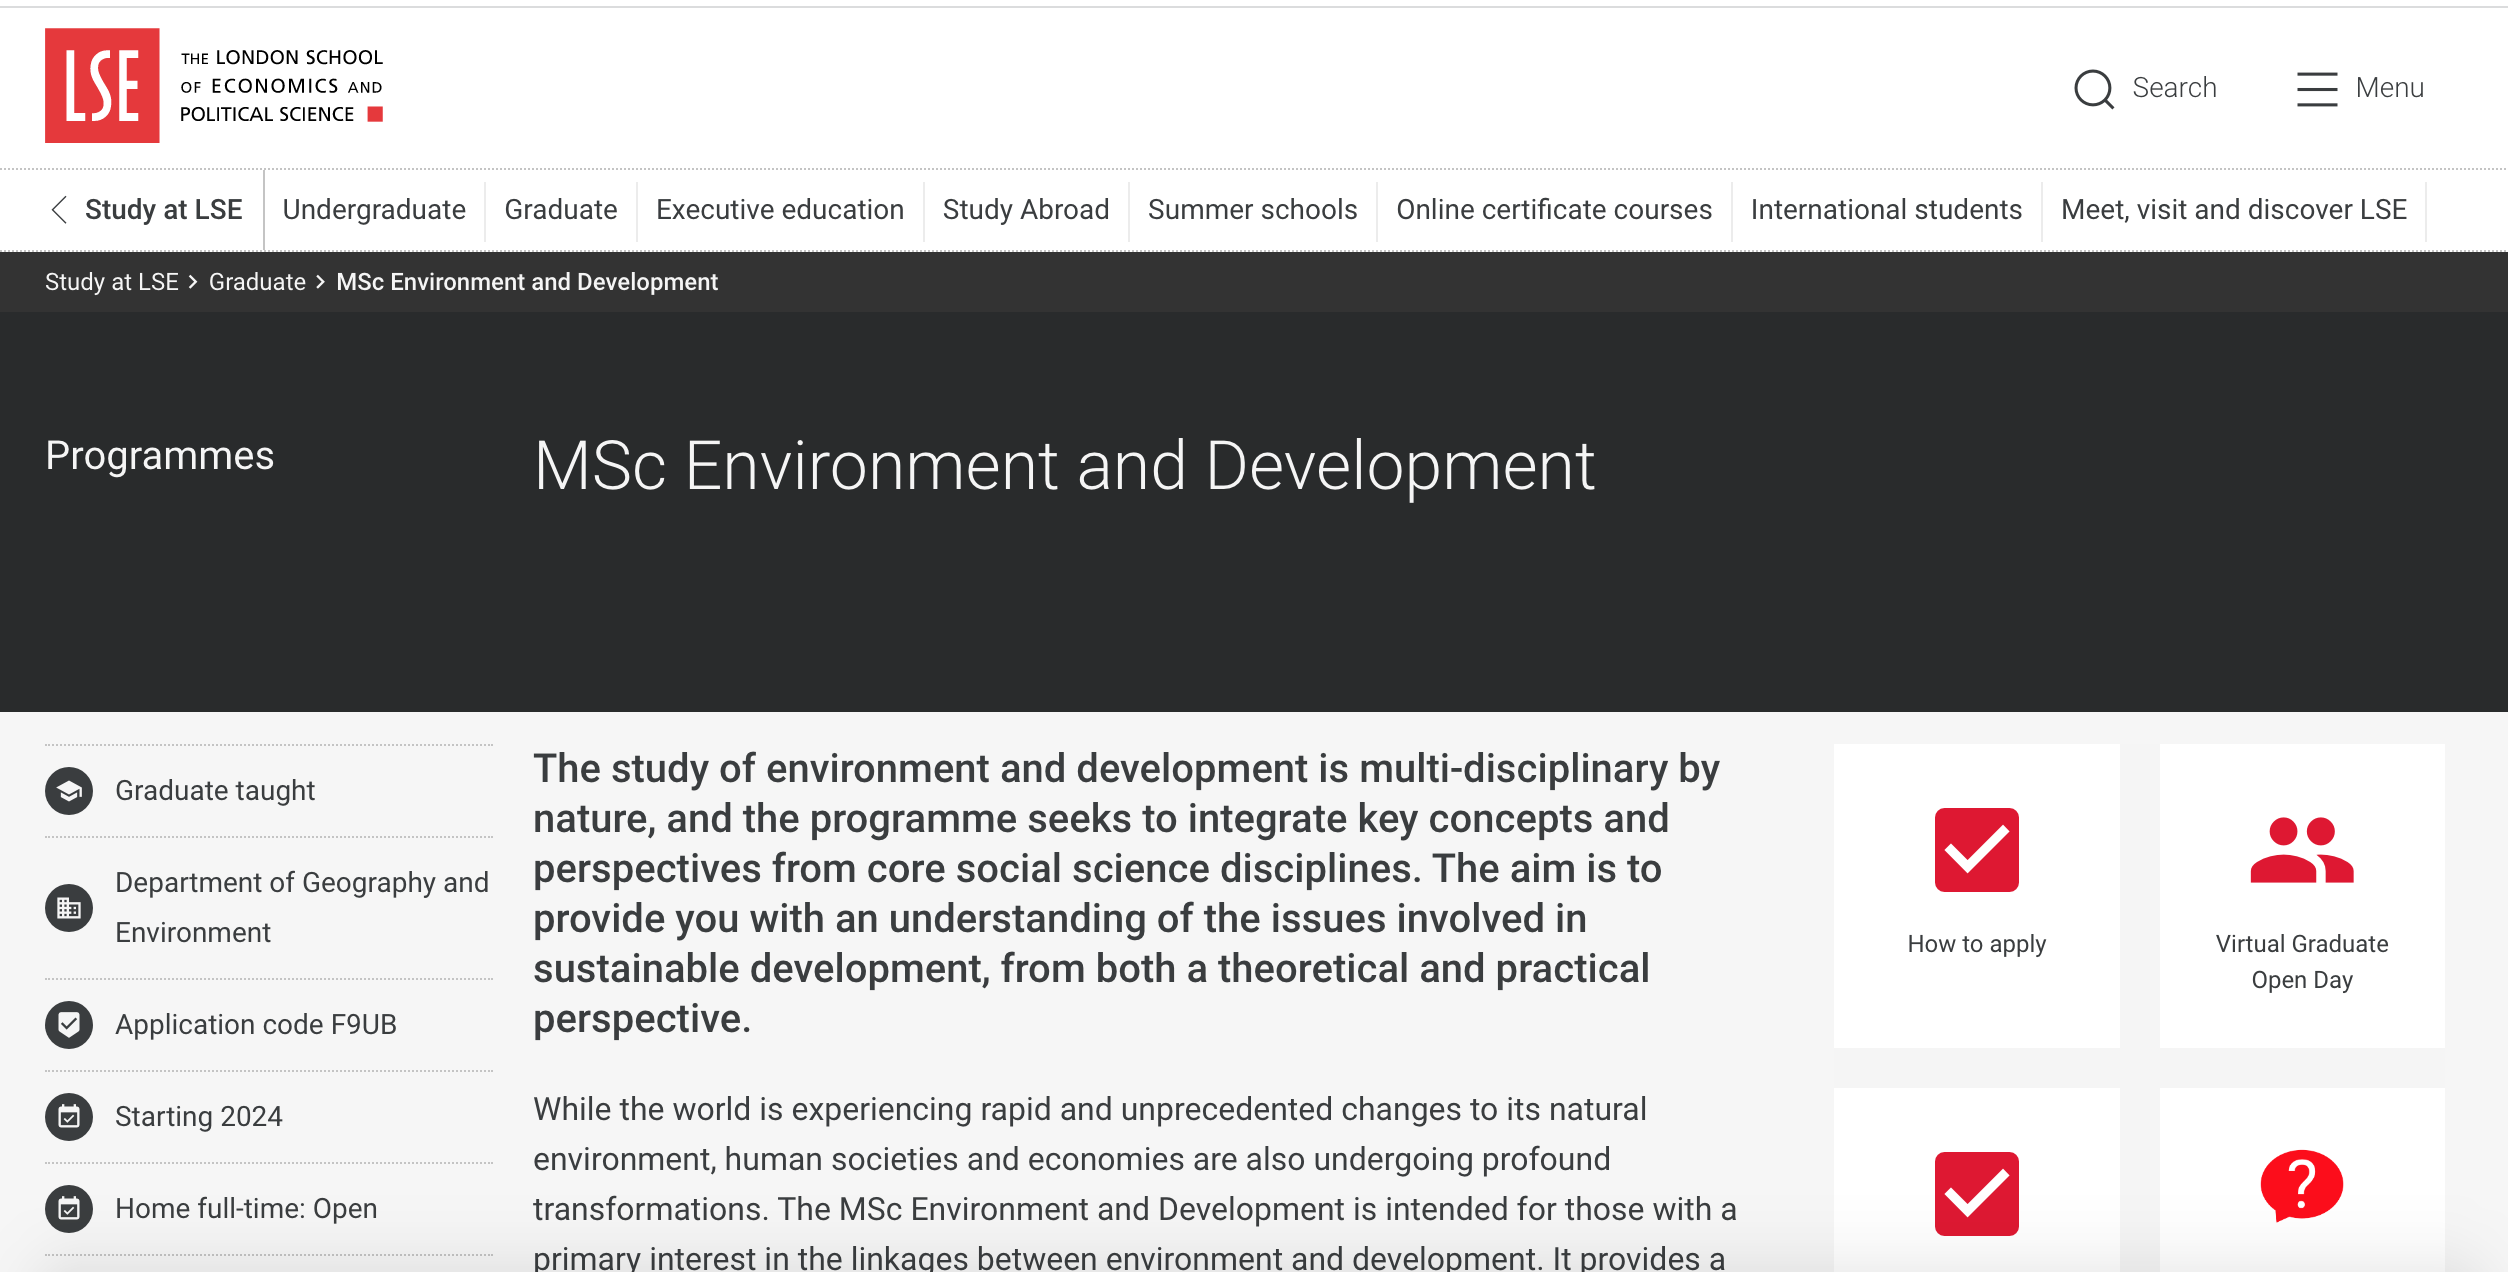Select the Summer schools tab

click(1252, 210)
